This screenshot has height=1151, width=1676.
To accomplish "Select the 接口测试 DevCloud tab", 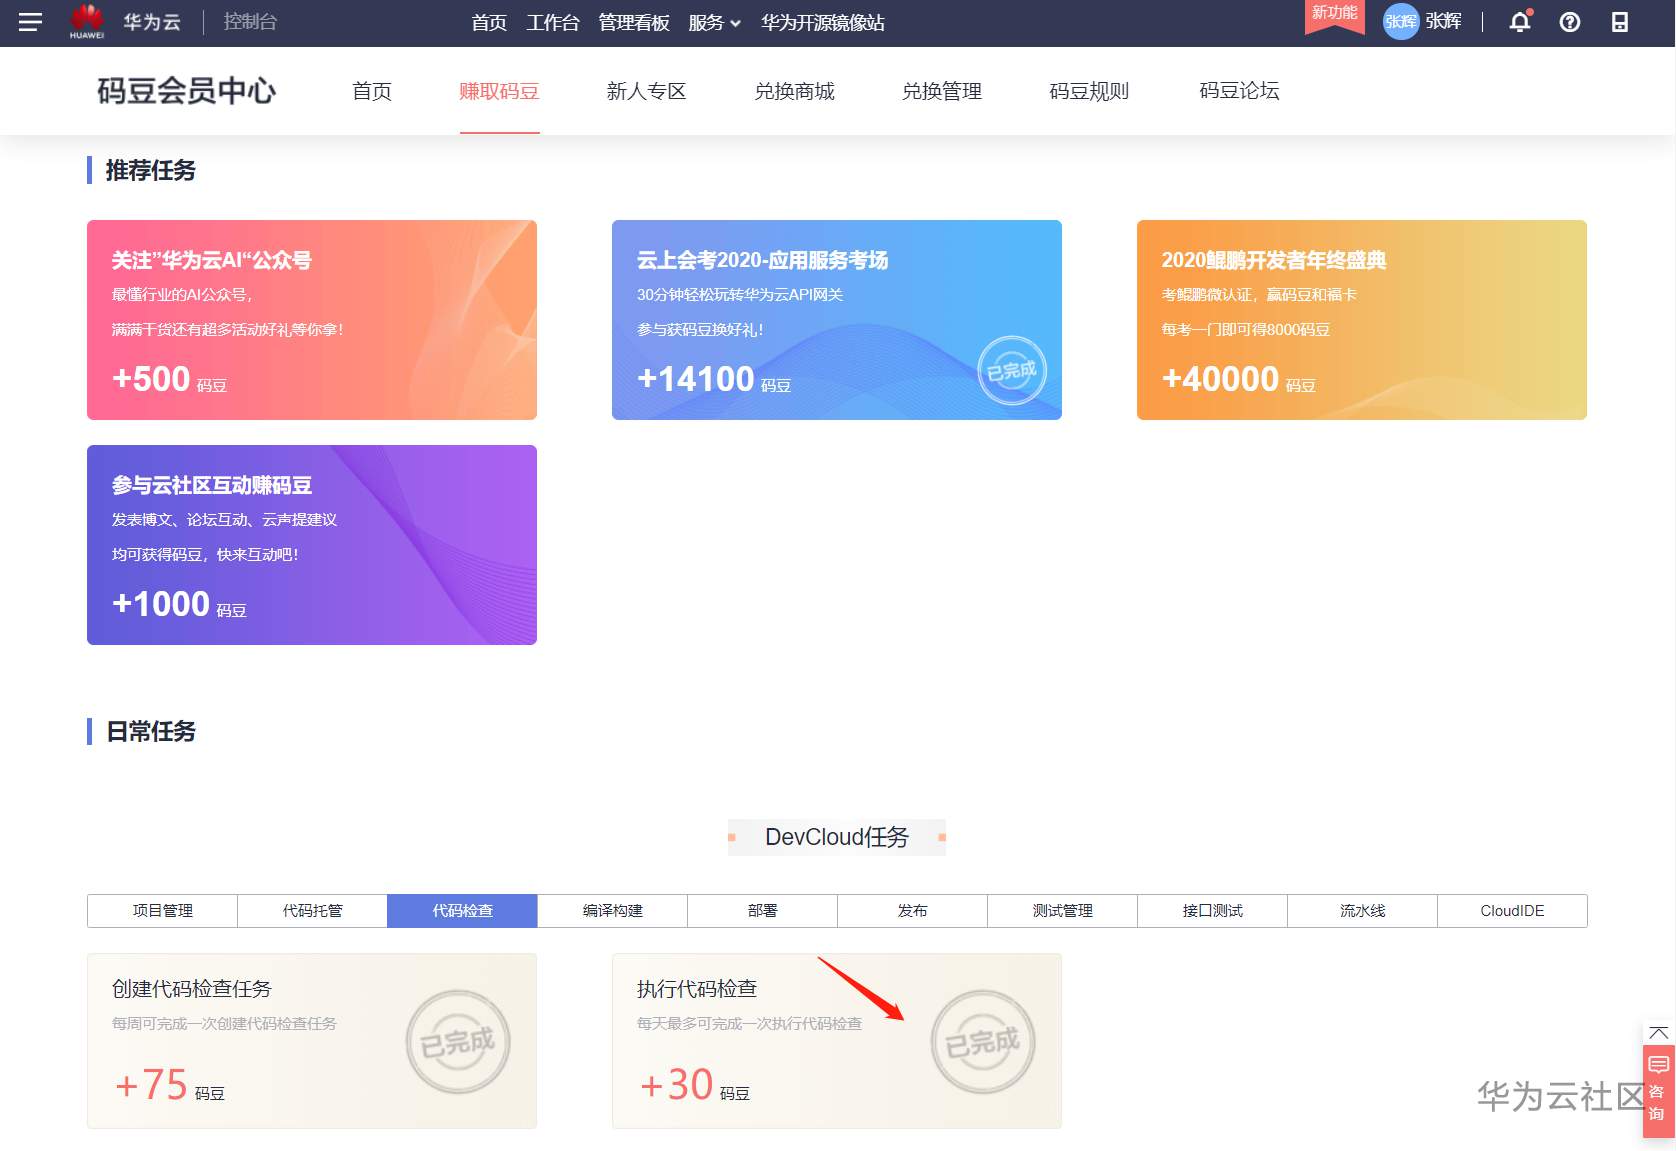I will (1213, 911).
